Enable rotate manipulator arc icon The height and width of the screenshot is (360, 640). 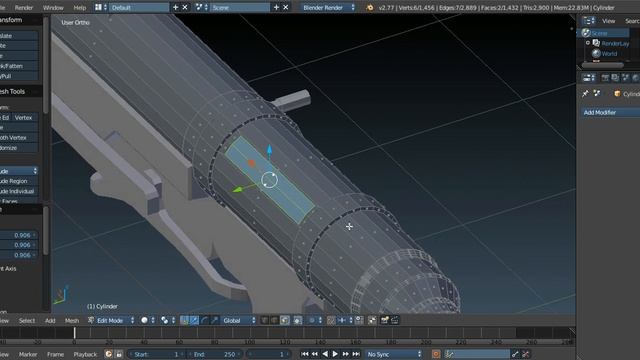point(204,320)
